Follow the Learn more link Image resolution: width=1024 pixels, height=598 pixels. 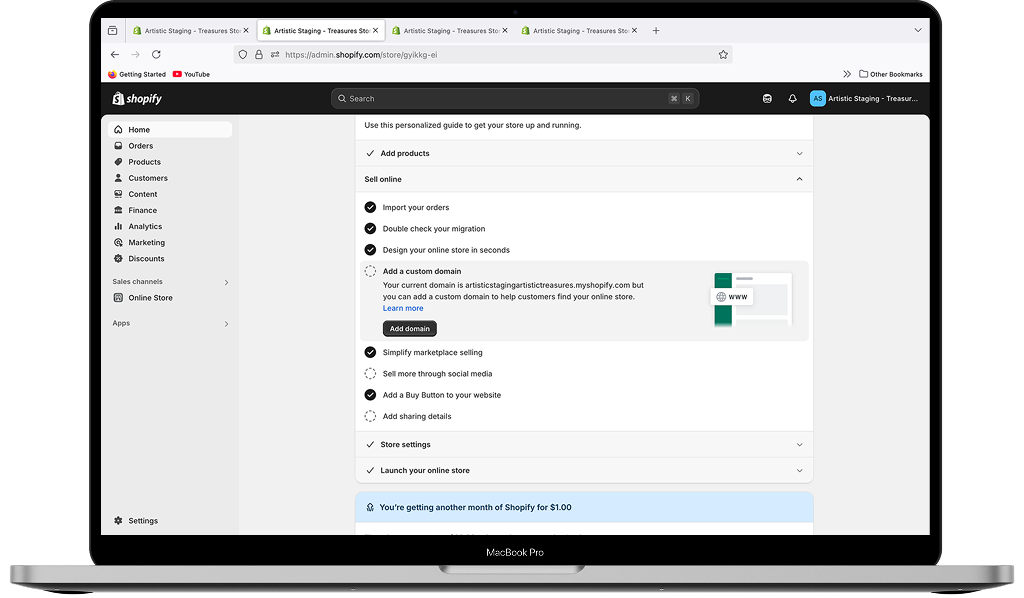coord(403,308)
